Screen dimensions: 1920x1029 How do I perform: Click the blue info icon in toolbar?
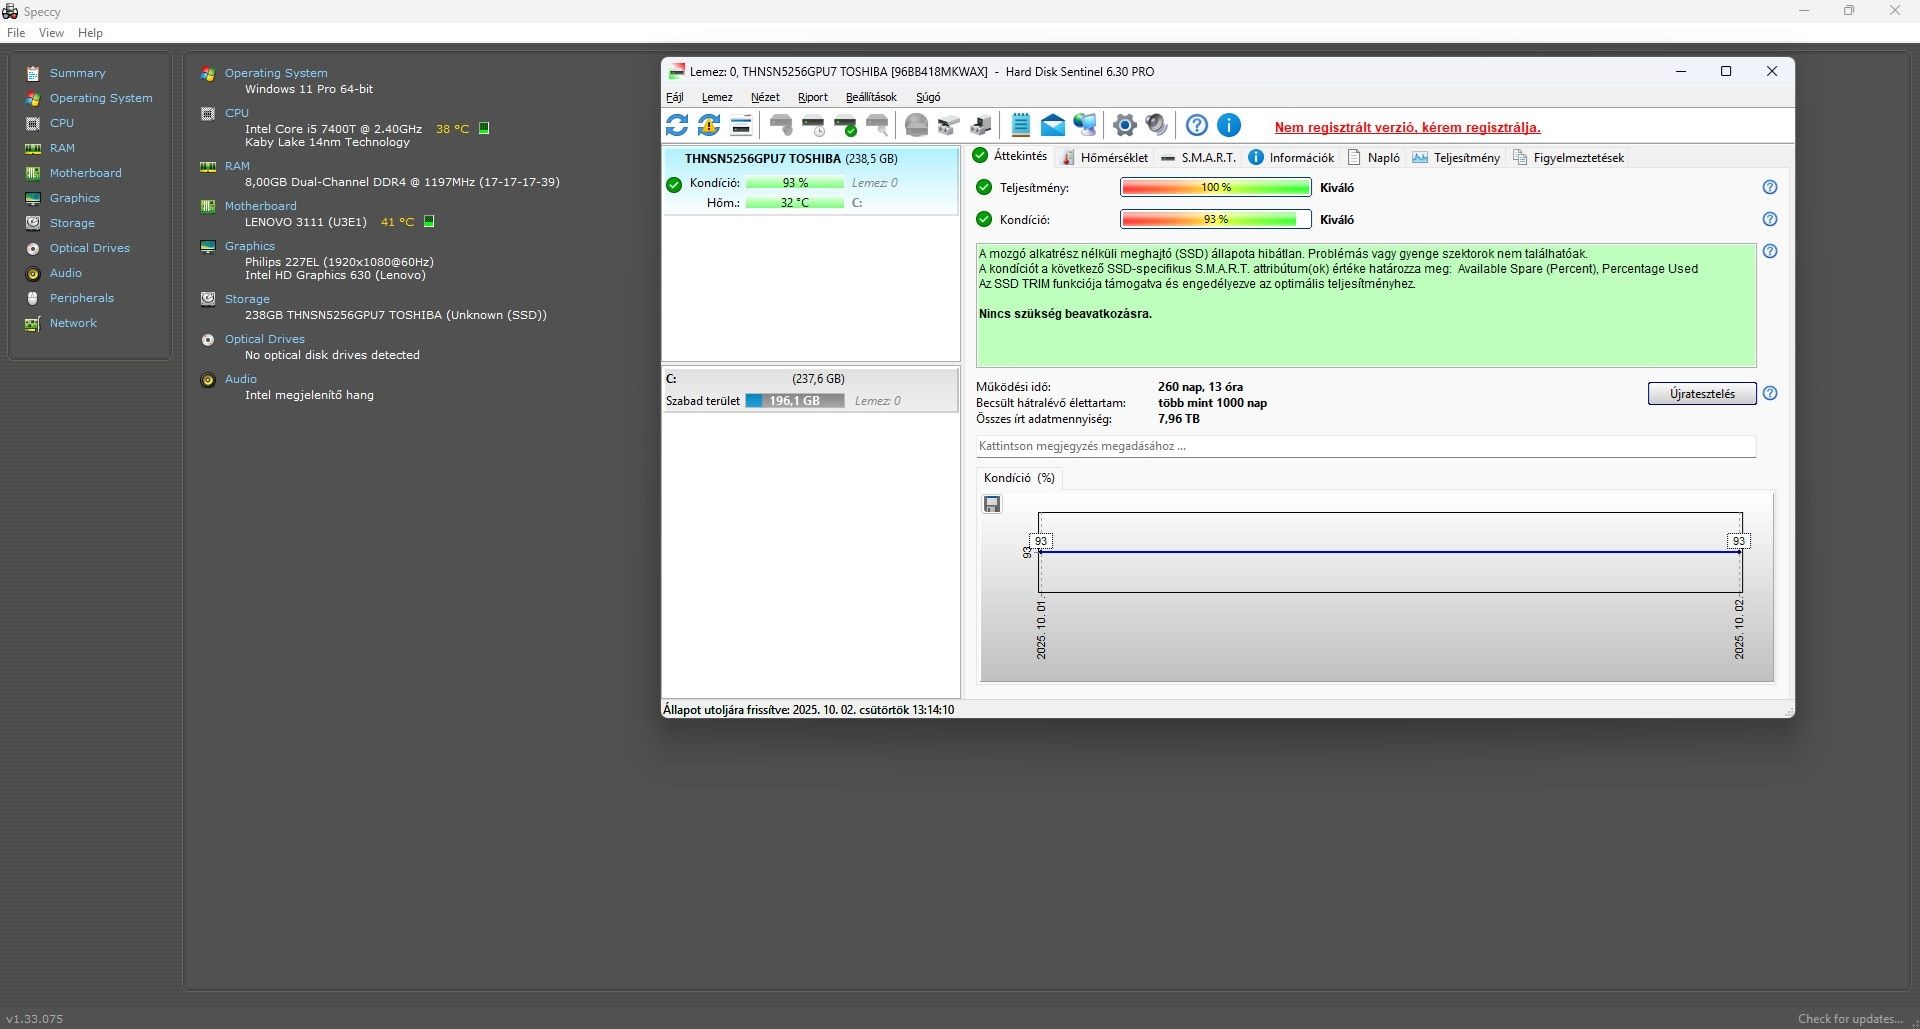[x=1229, y=125]
